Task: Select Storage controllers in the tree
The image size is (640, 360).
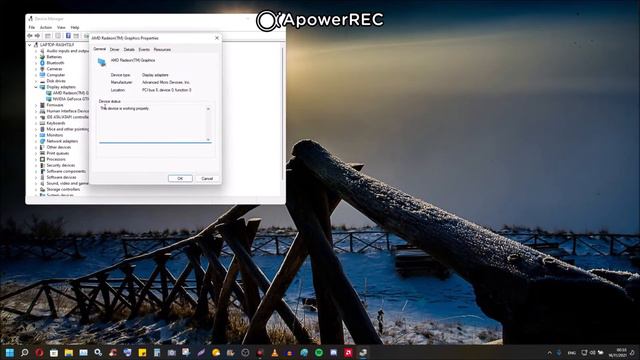Action: (63, 189)
